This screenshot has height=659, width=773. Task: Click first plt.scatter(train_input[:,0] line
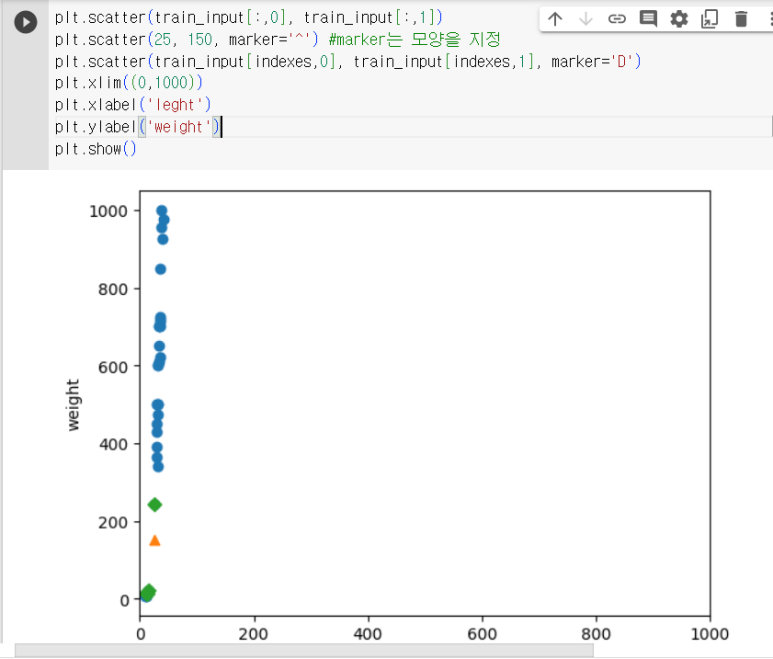point(248,18)
